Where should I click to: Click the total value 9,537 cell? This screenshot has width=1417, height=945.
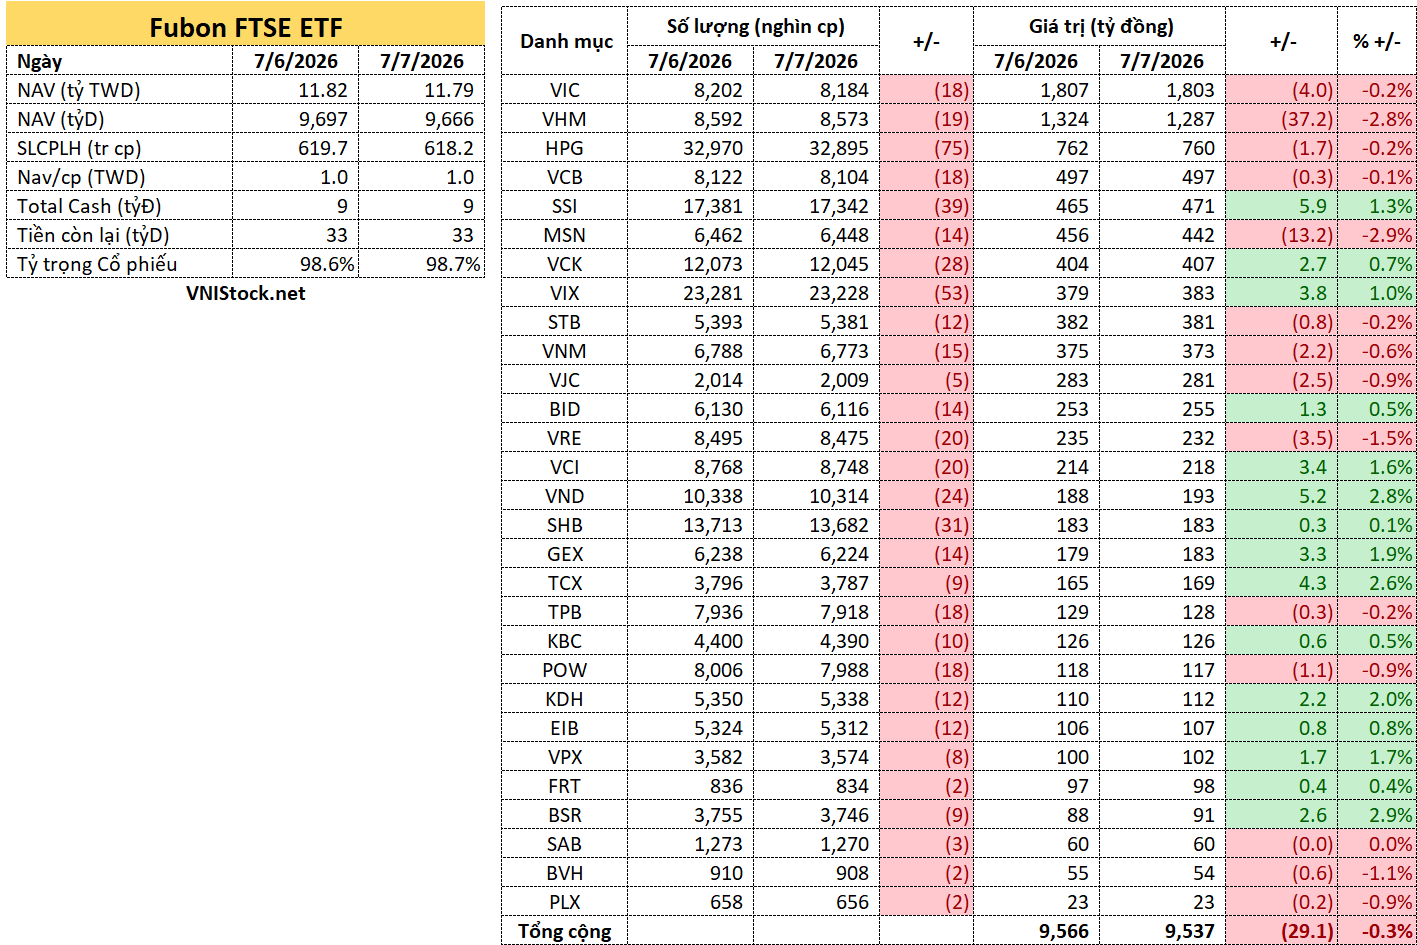(x=1162, y=931)
